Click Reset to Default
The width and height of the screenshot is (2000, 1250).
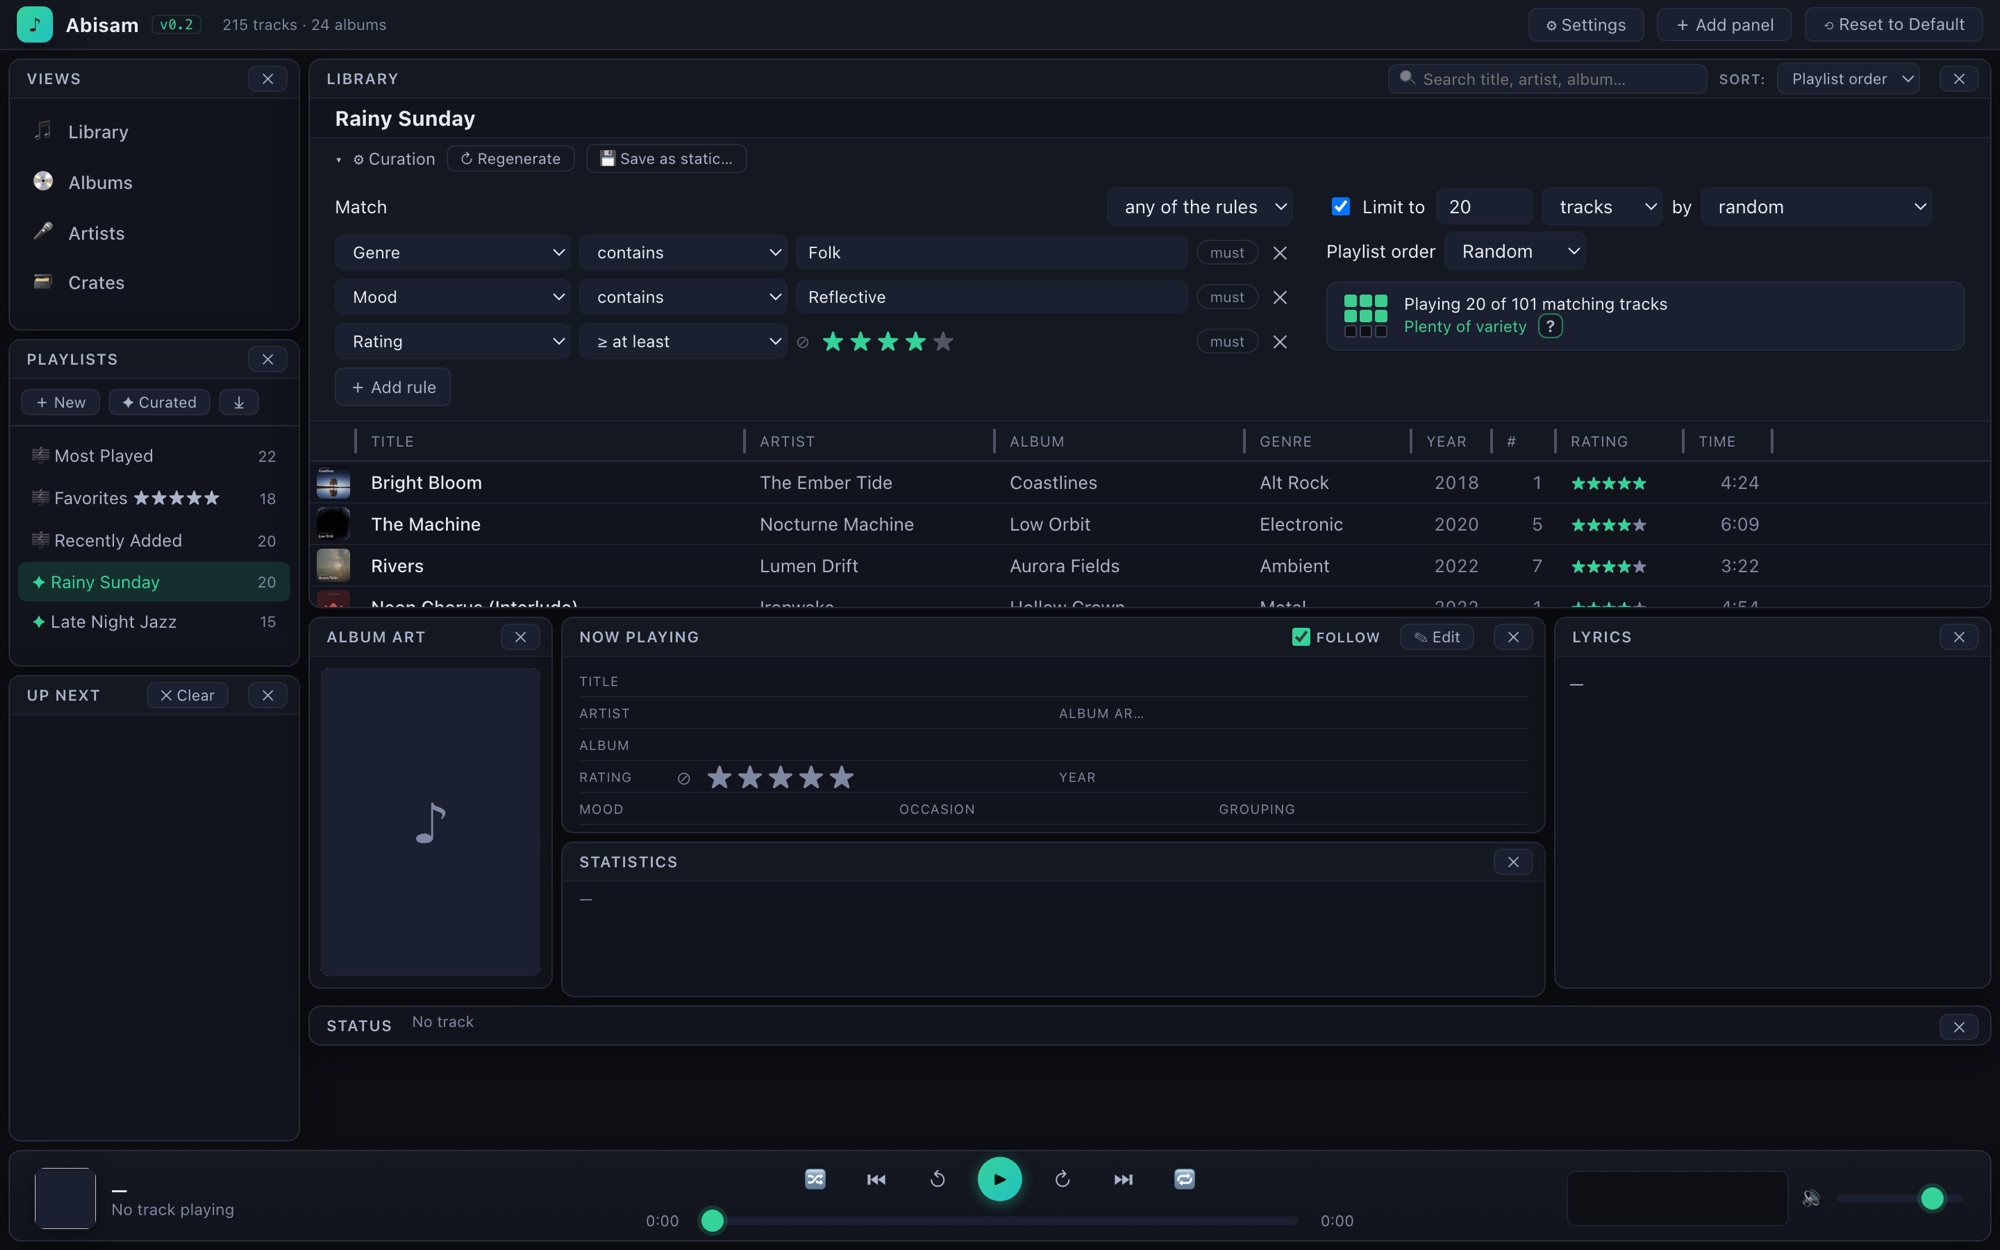1893,25
